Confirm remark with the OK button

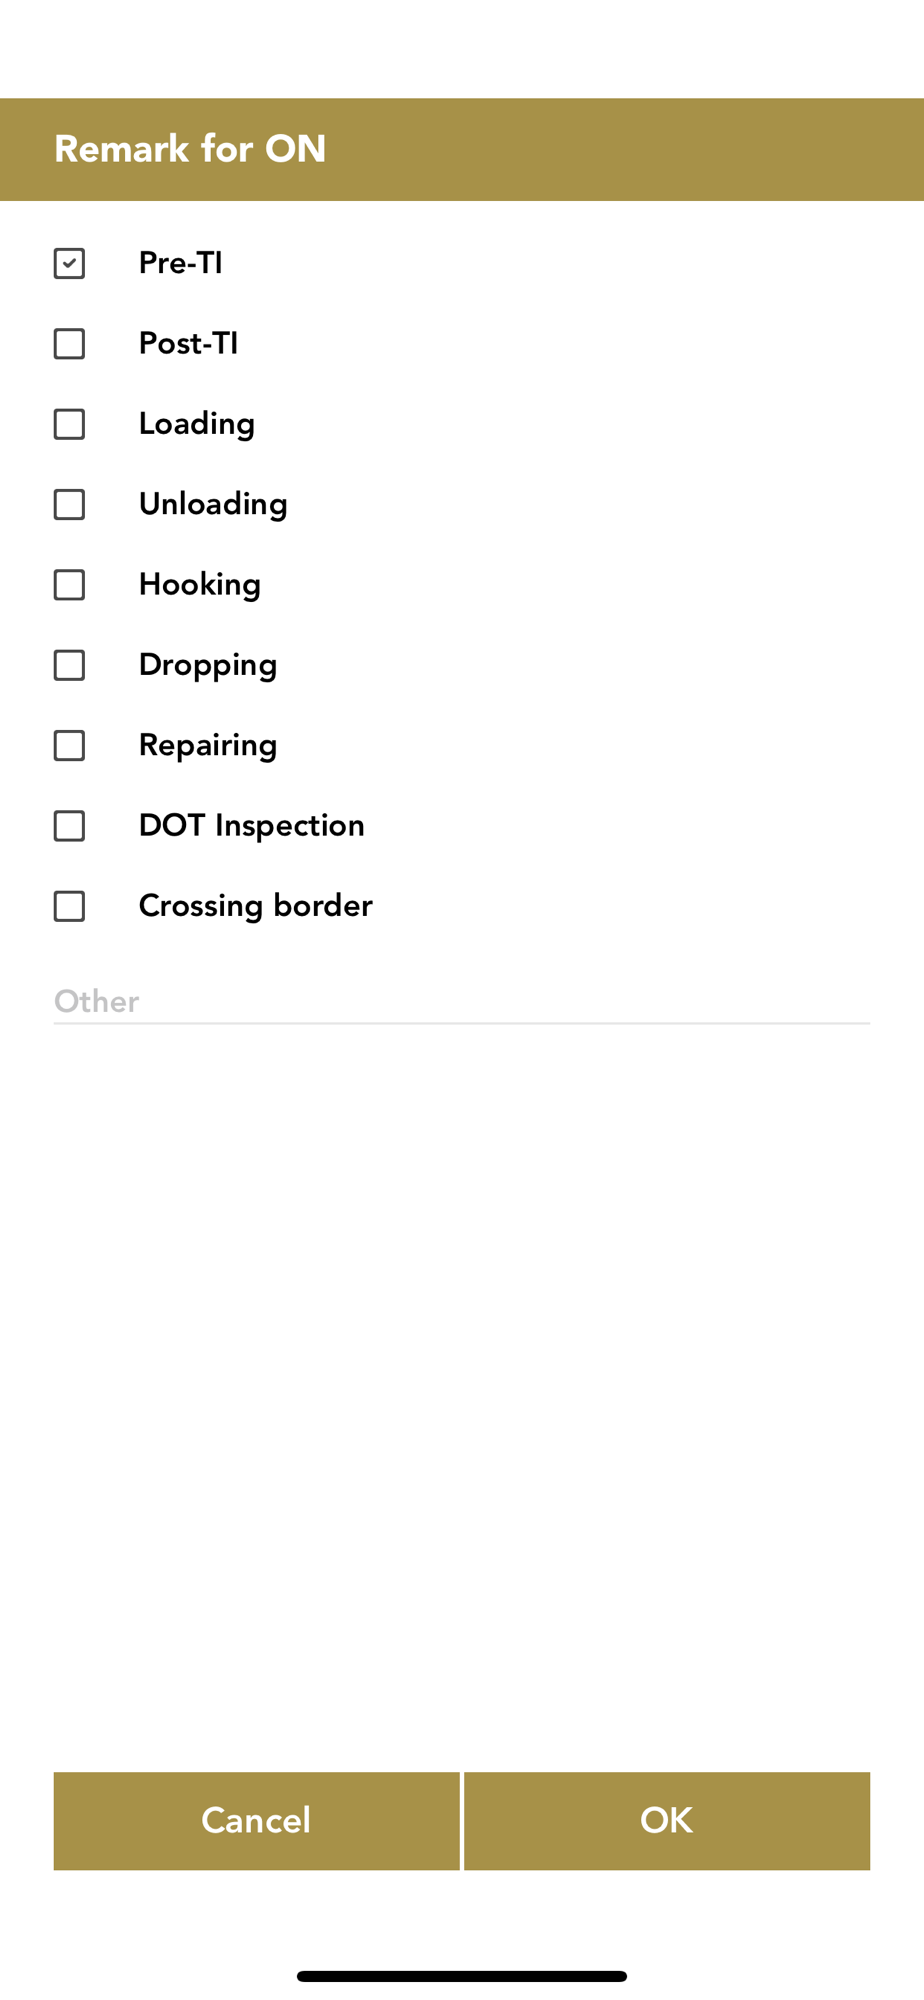tap(667, 1820)
